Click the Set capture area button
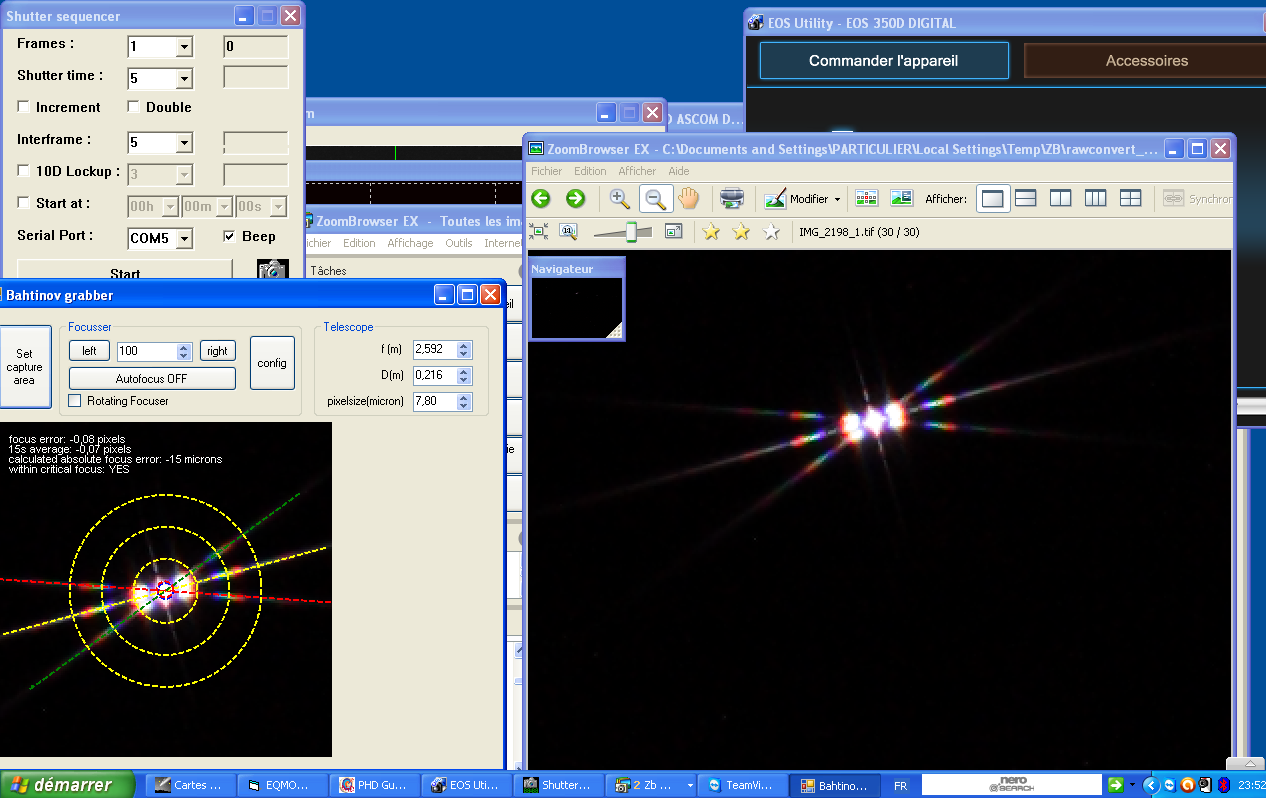 (x=24, y=367)
